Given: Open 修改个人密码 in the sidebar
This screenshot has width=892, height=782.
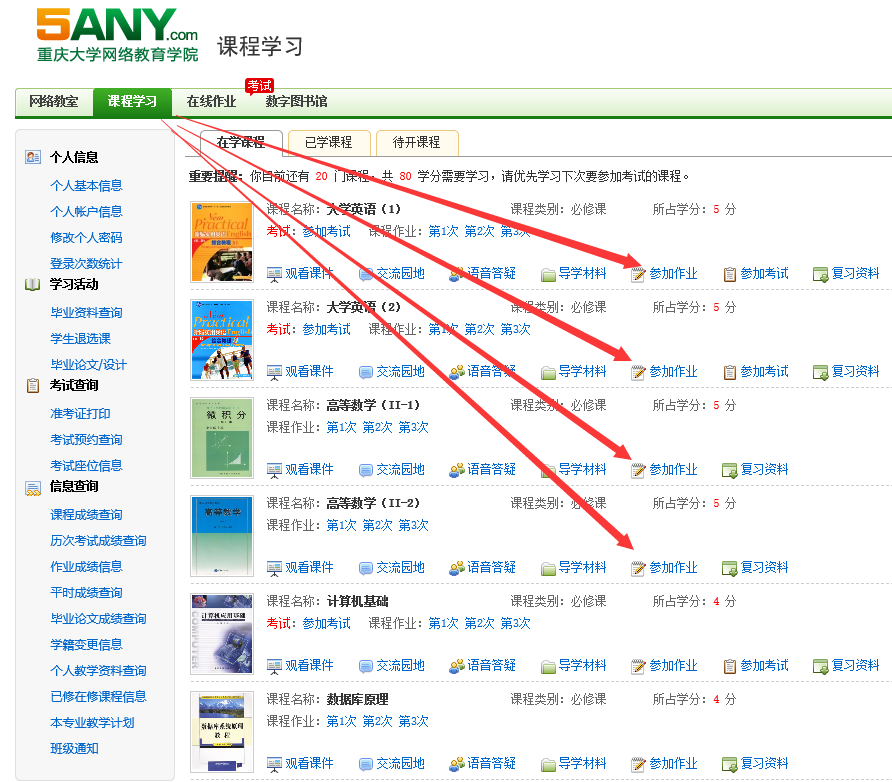Looking at the screenshot, I should click(86, 238).
